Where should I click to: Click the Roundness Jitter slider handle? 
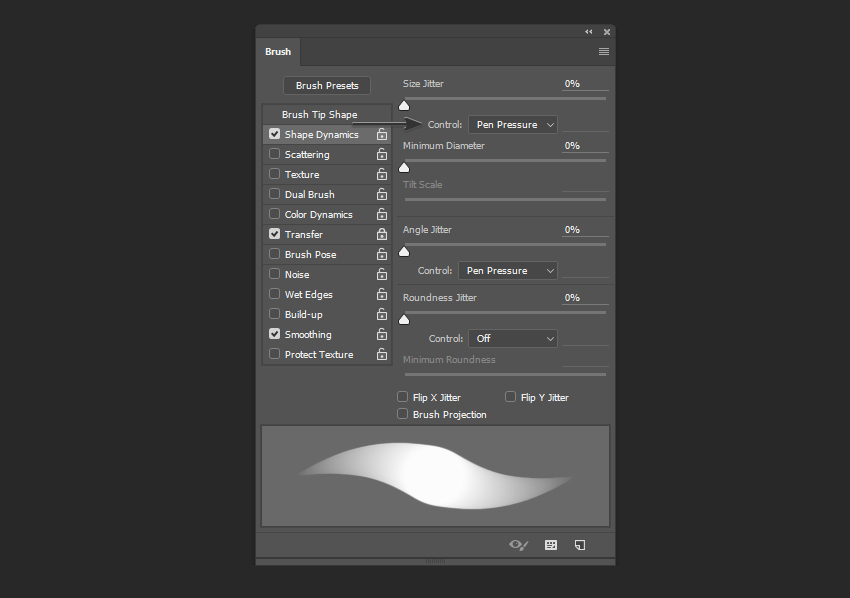click(404, 320)
